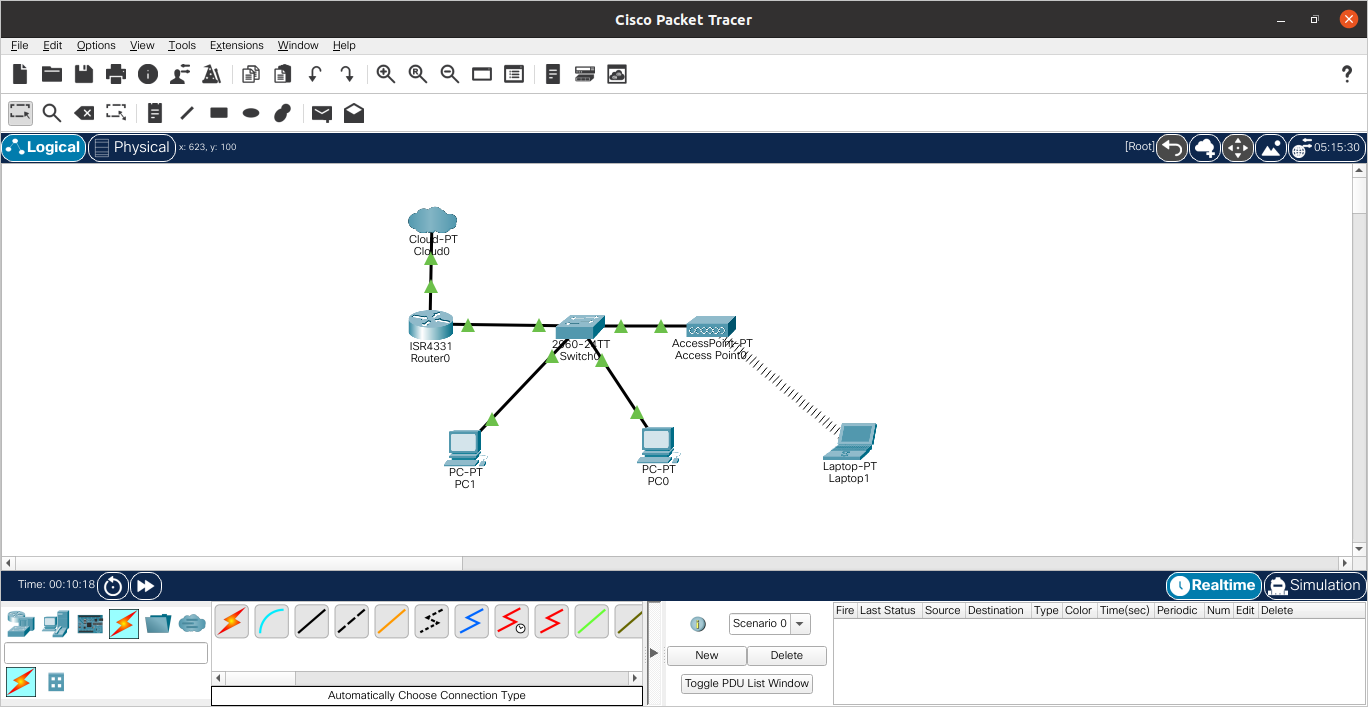This screenshot has width=1368, height=707.
Task: Zoom in with the plus magnifier icon
Action: pos(386,74)
